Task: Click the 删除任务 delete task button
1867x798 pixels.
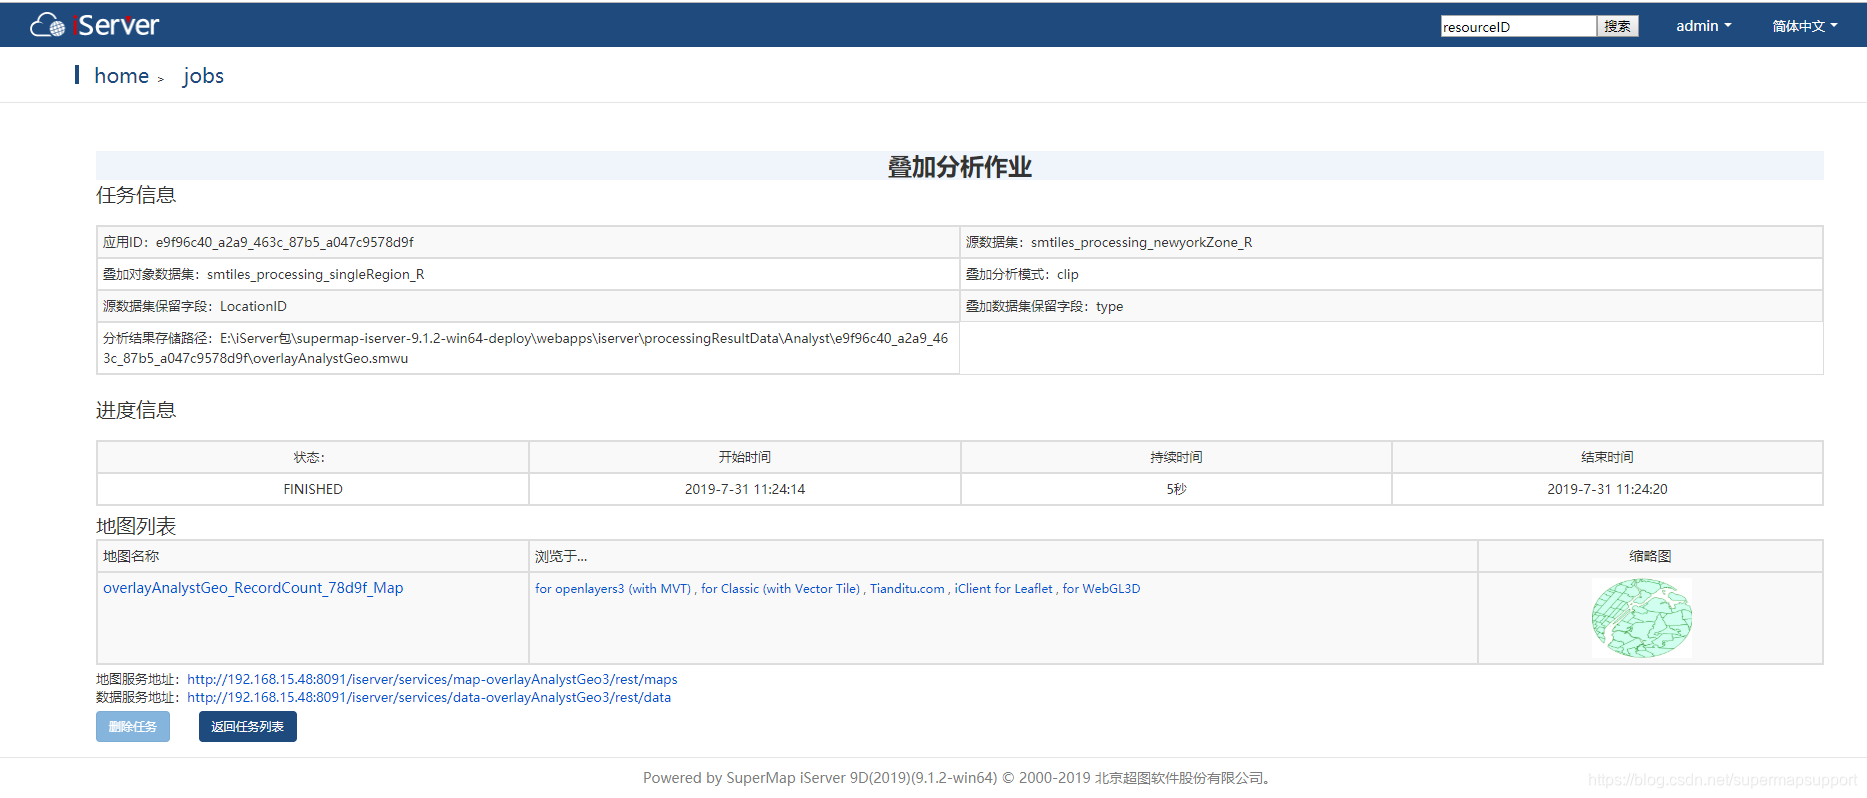Action: (x=133, y=727)
